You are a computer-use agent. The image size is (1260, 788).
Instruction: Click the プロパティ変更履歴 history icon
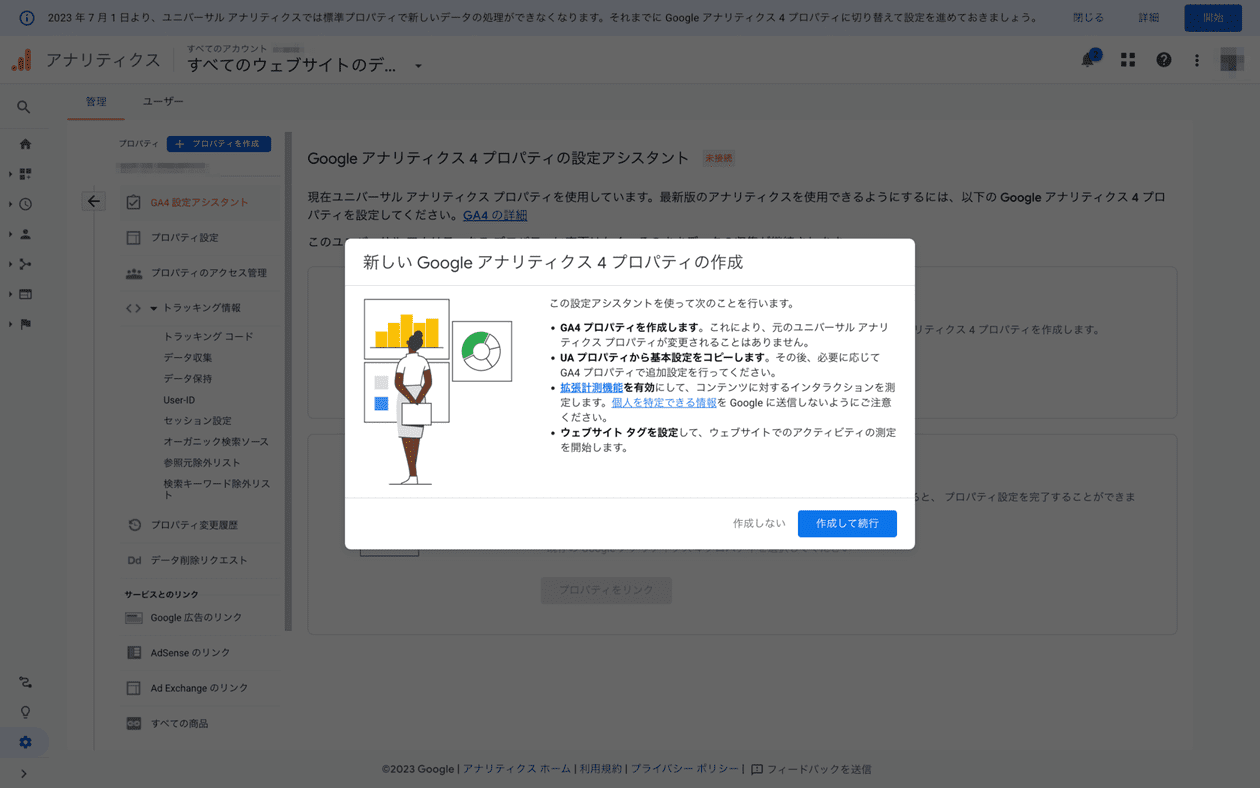coord(135,525)
